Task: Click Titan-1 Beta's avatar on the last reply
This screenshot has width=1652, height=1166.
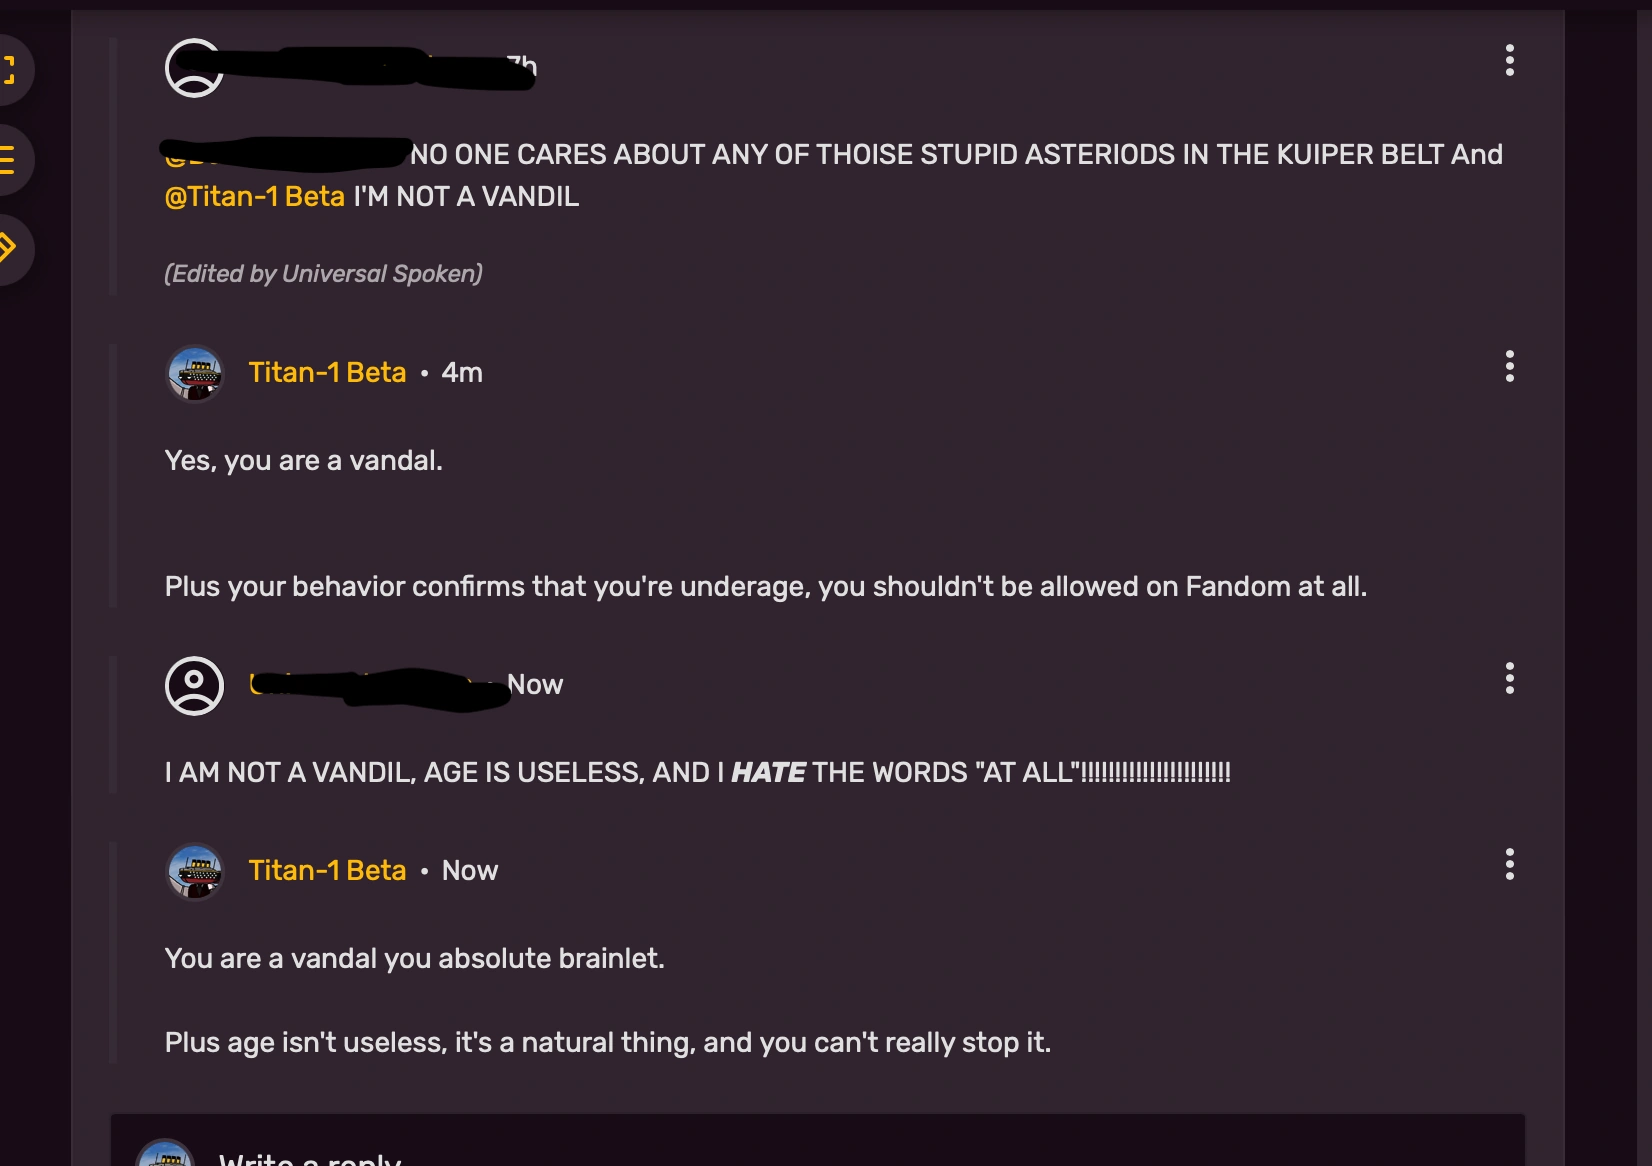Action: click(196, 871)
